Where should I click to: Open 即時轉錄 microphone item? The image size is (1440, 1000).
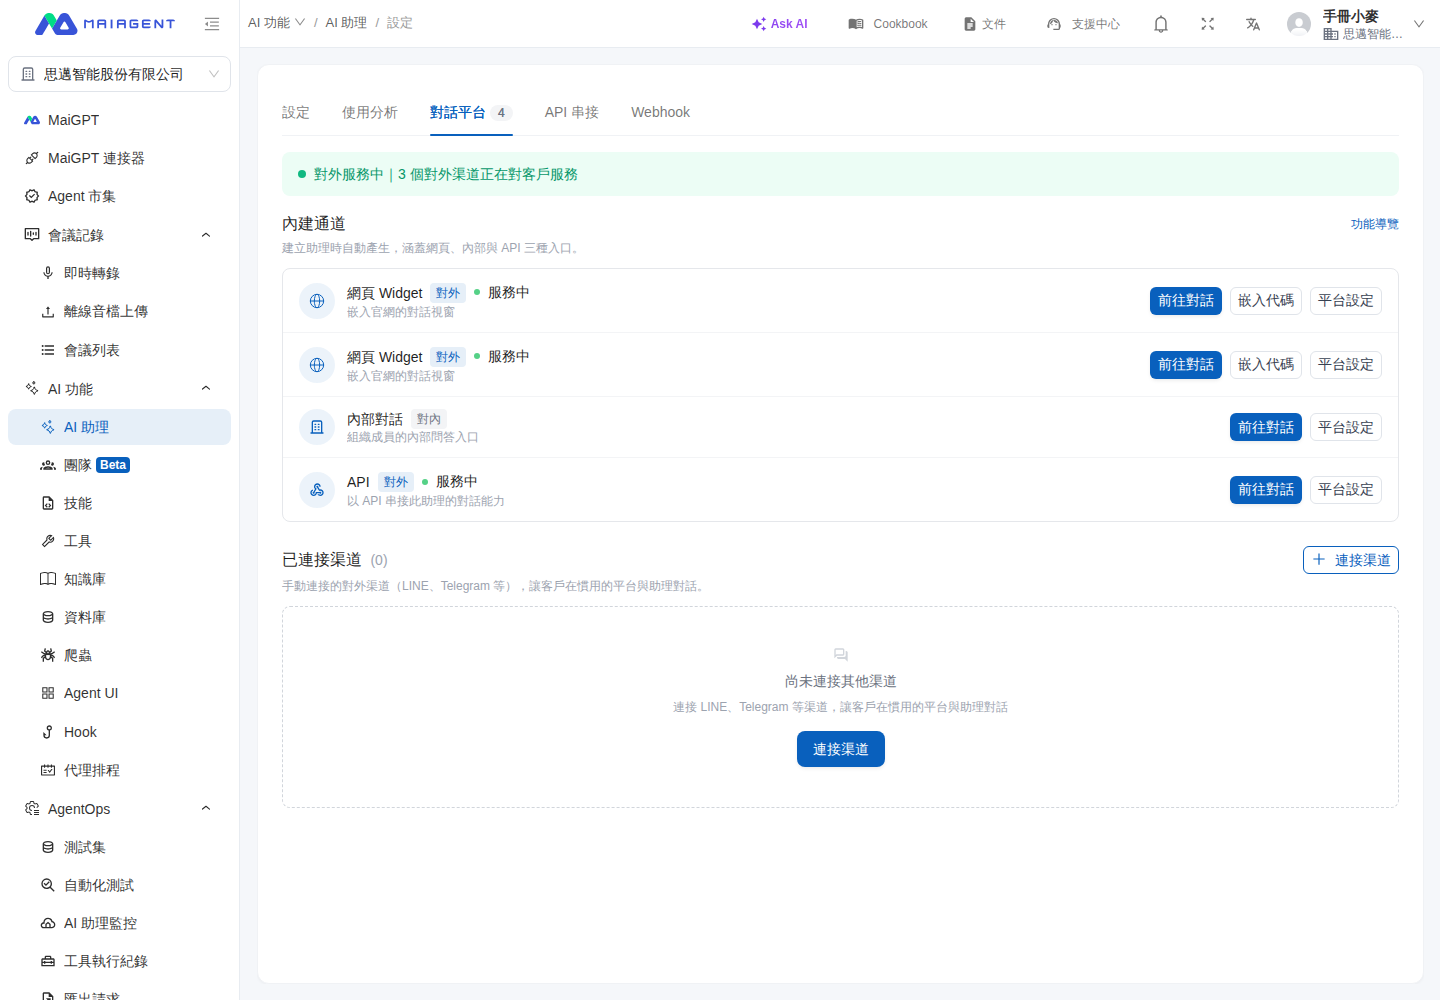[119, 273]
